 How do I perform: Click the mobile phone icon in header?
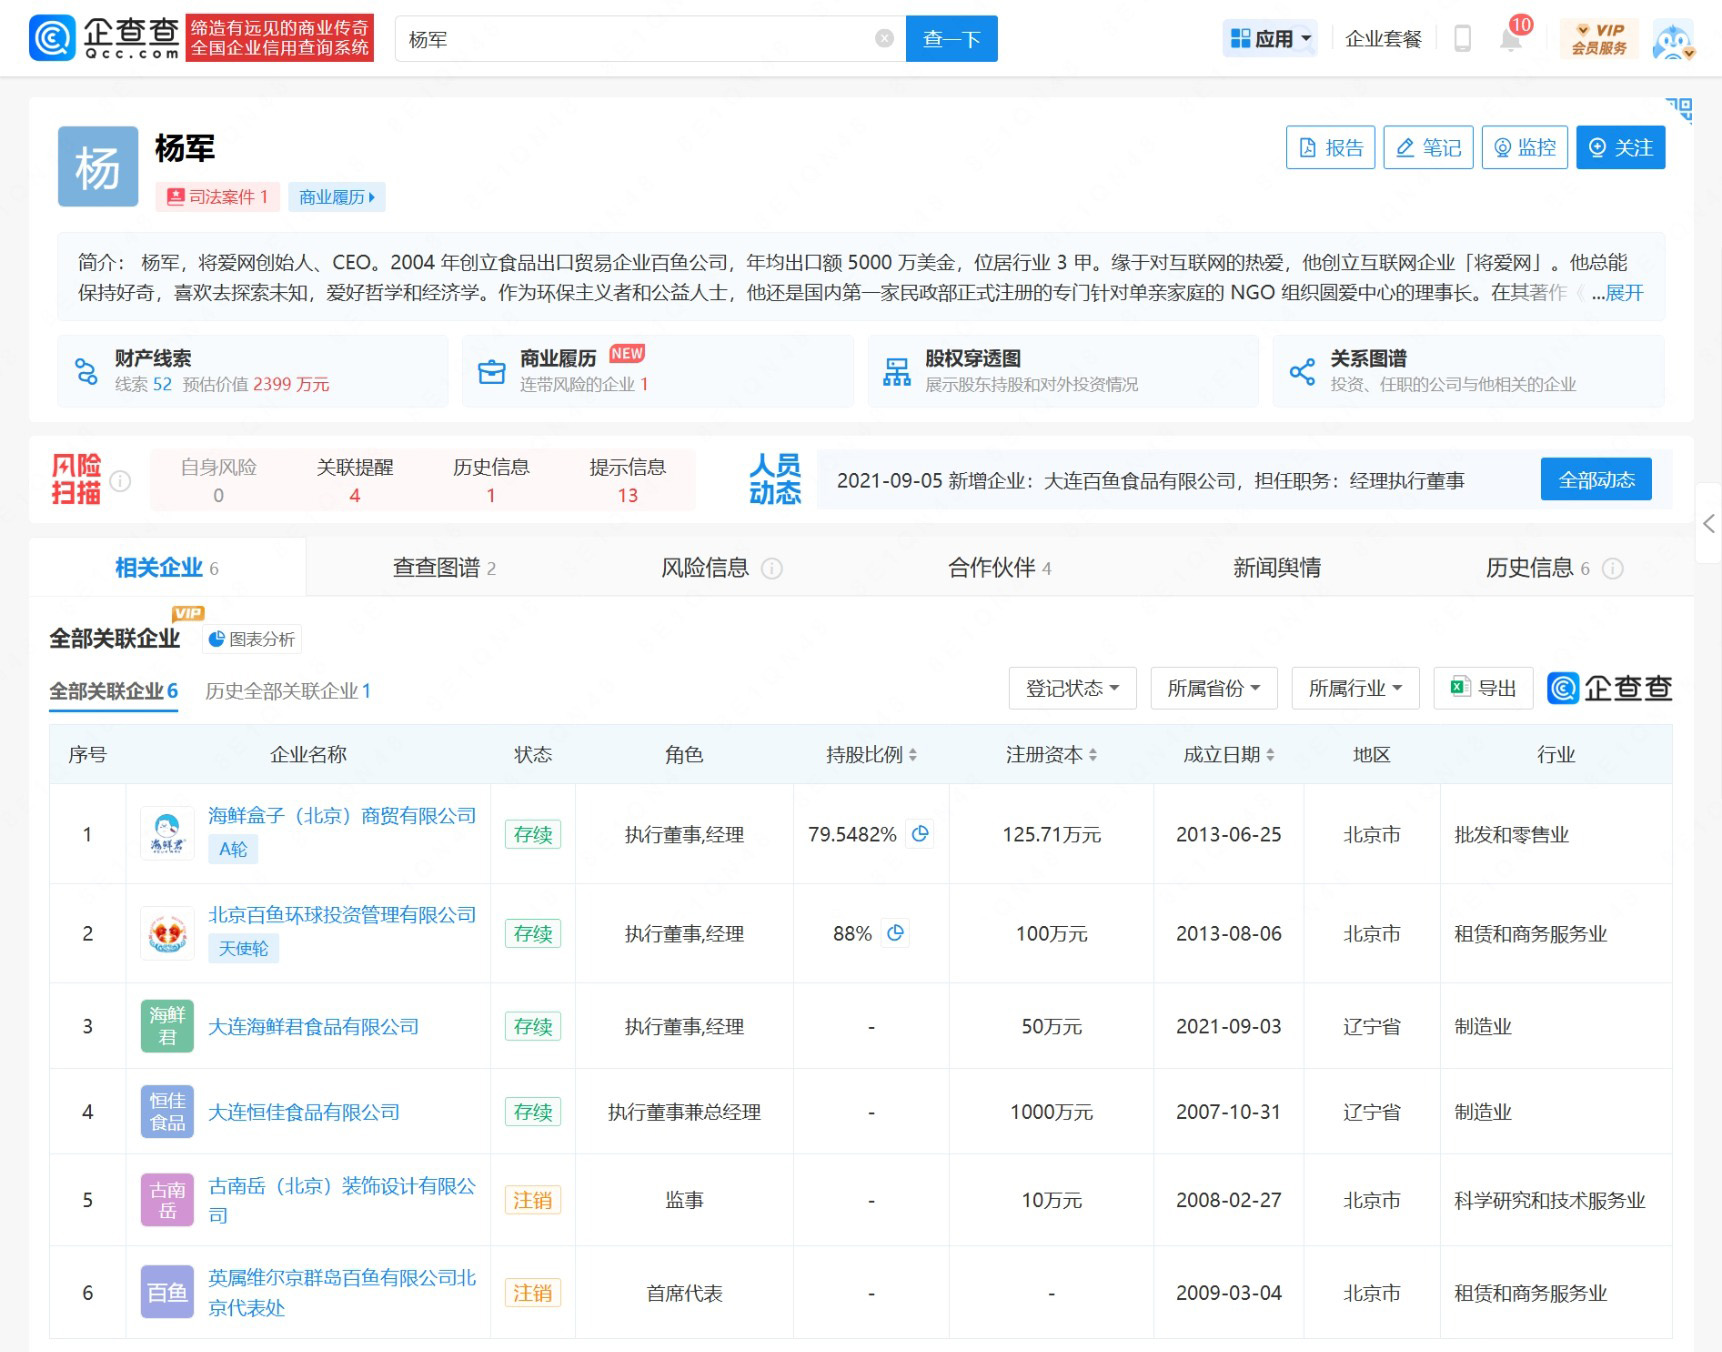click(x=1462, y=39)
